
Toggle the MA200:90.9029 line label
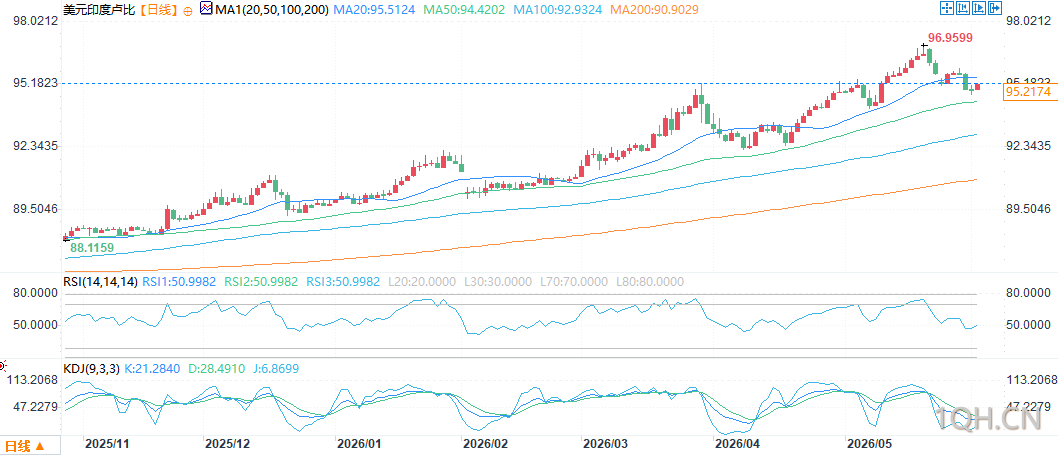(653, 10)
